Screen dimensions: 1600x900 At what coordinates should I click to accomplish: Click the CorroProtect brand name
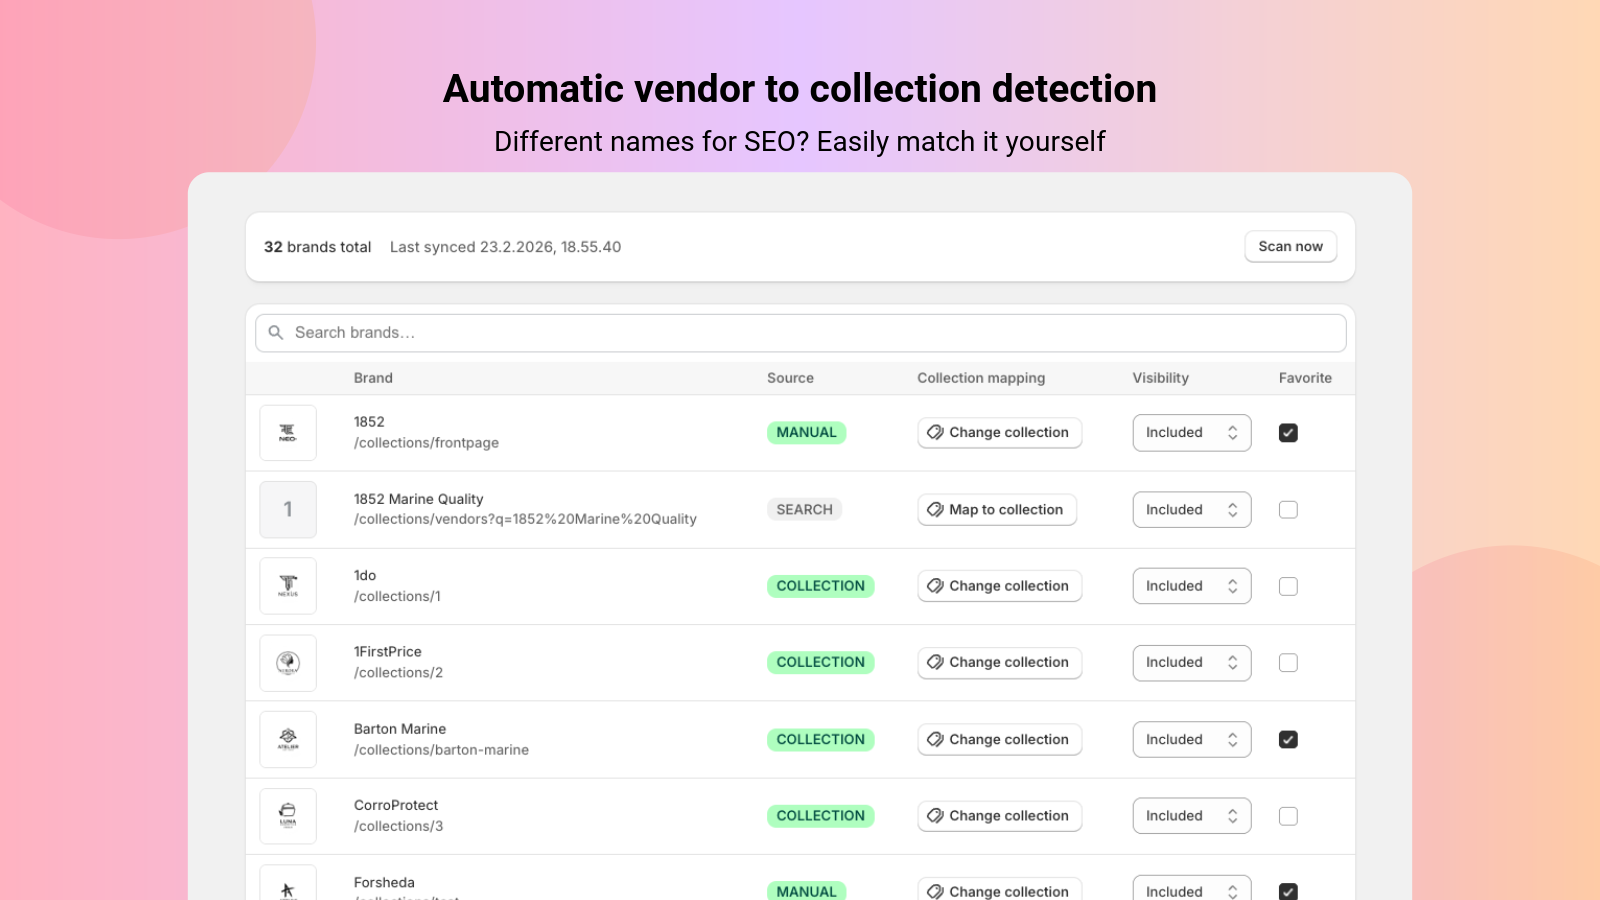point(396,805)
